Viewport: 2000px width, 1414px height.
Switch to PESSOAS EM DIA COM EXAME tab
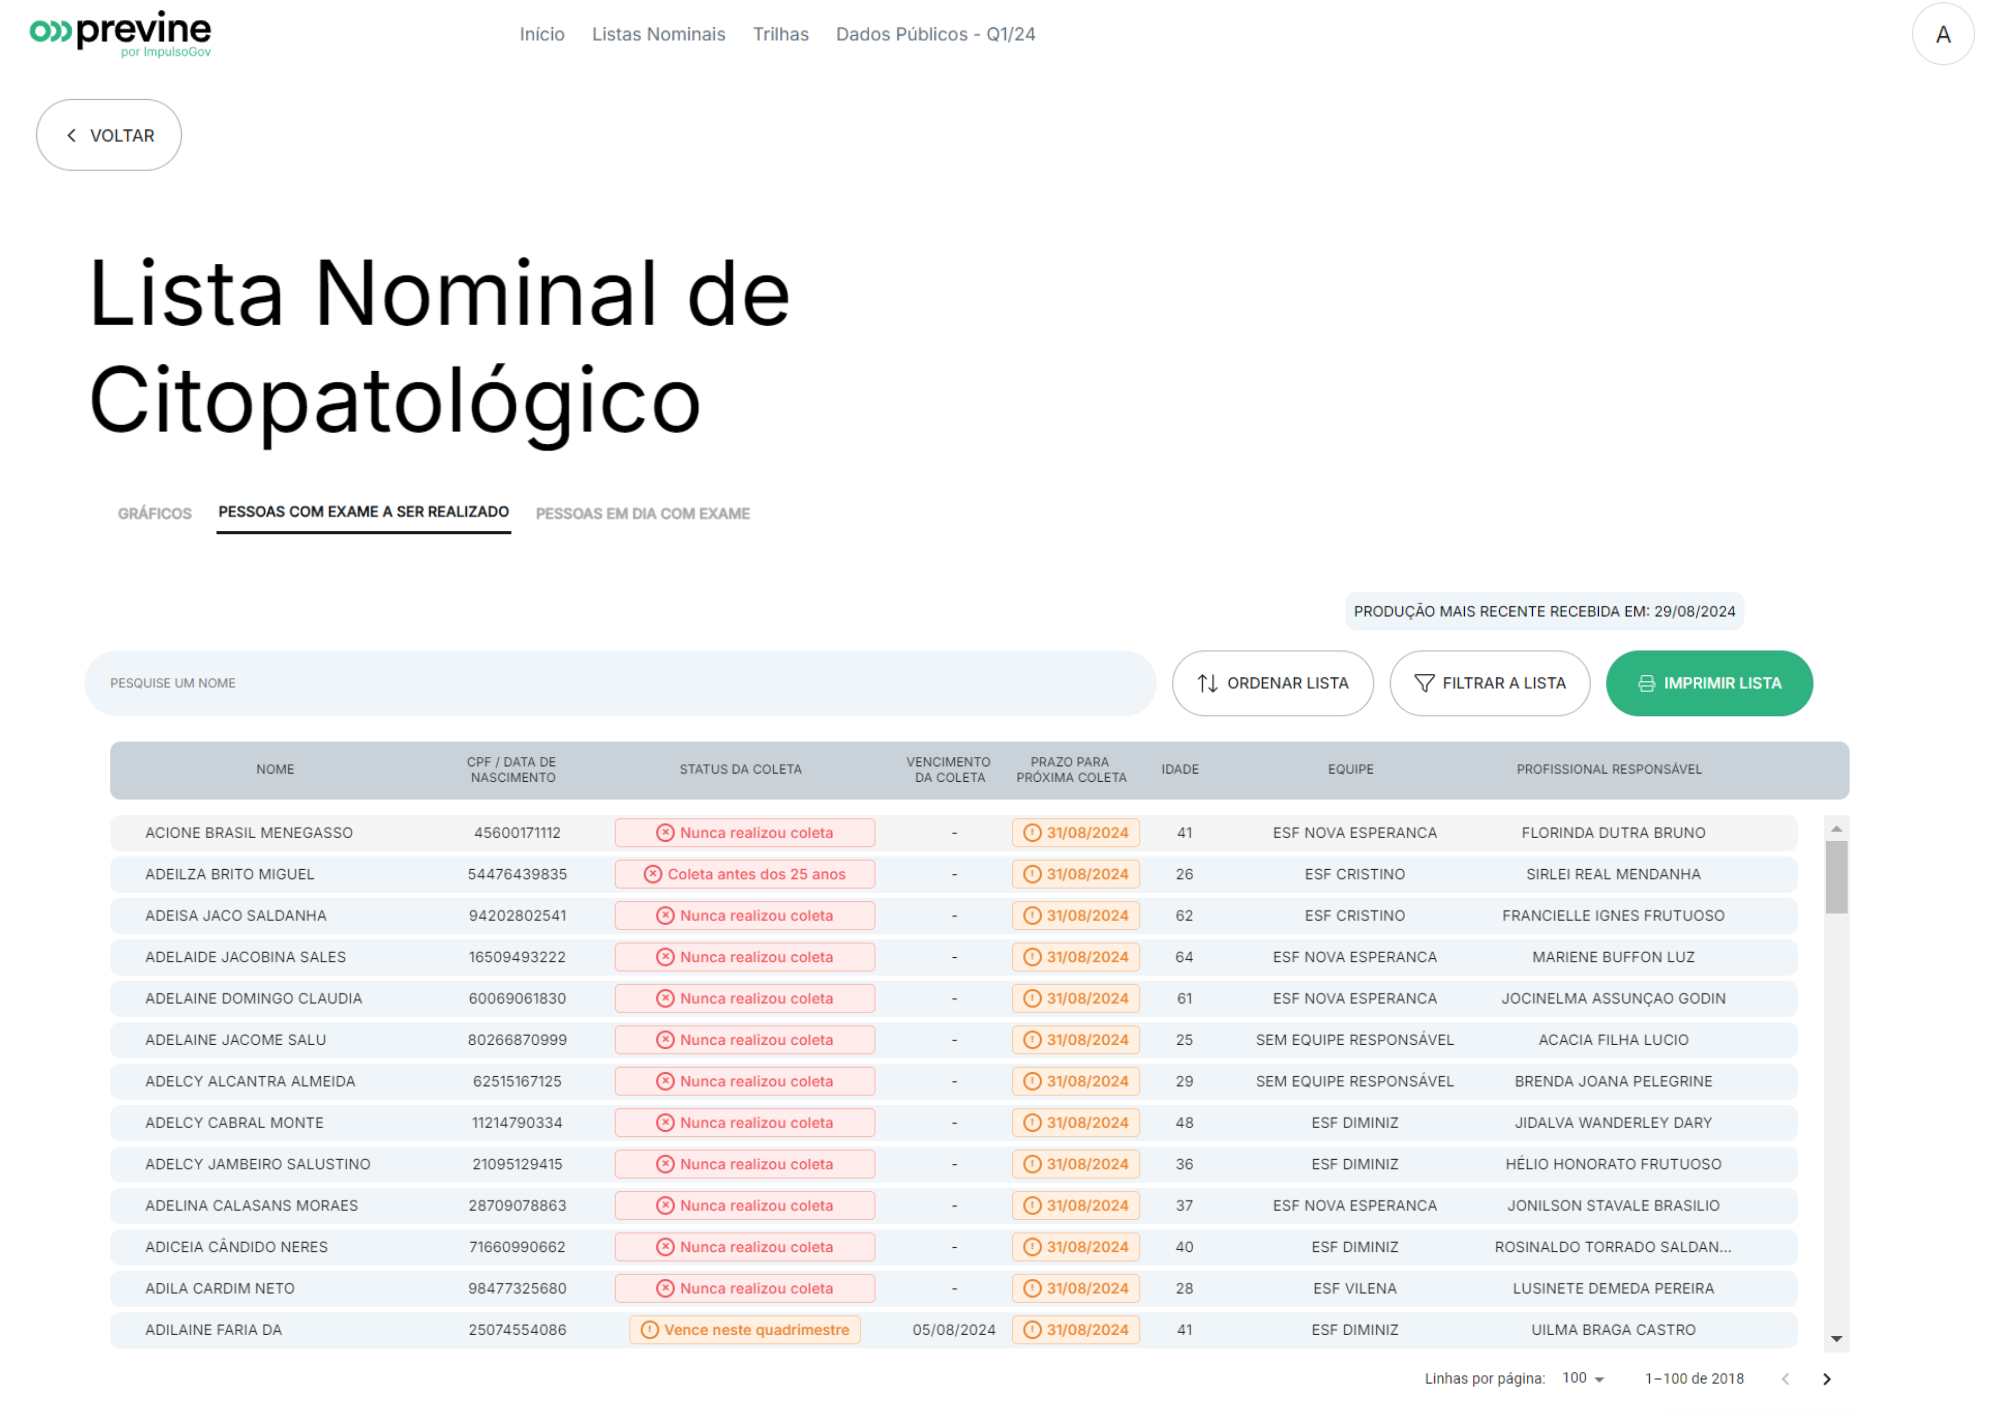(x=643, y=513)
